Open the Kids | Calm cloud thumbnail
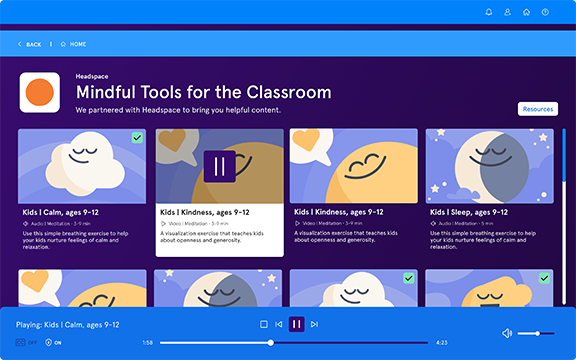The image size is (576, 360). pyautogui.click(x=82, y=166)
